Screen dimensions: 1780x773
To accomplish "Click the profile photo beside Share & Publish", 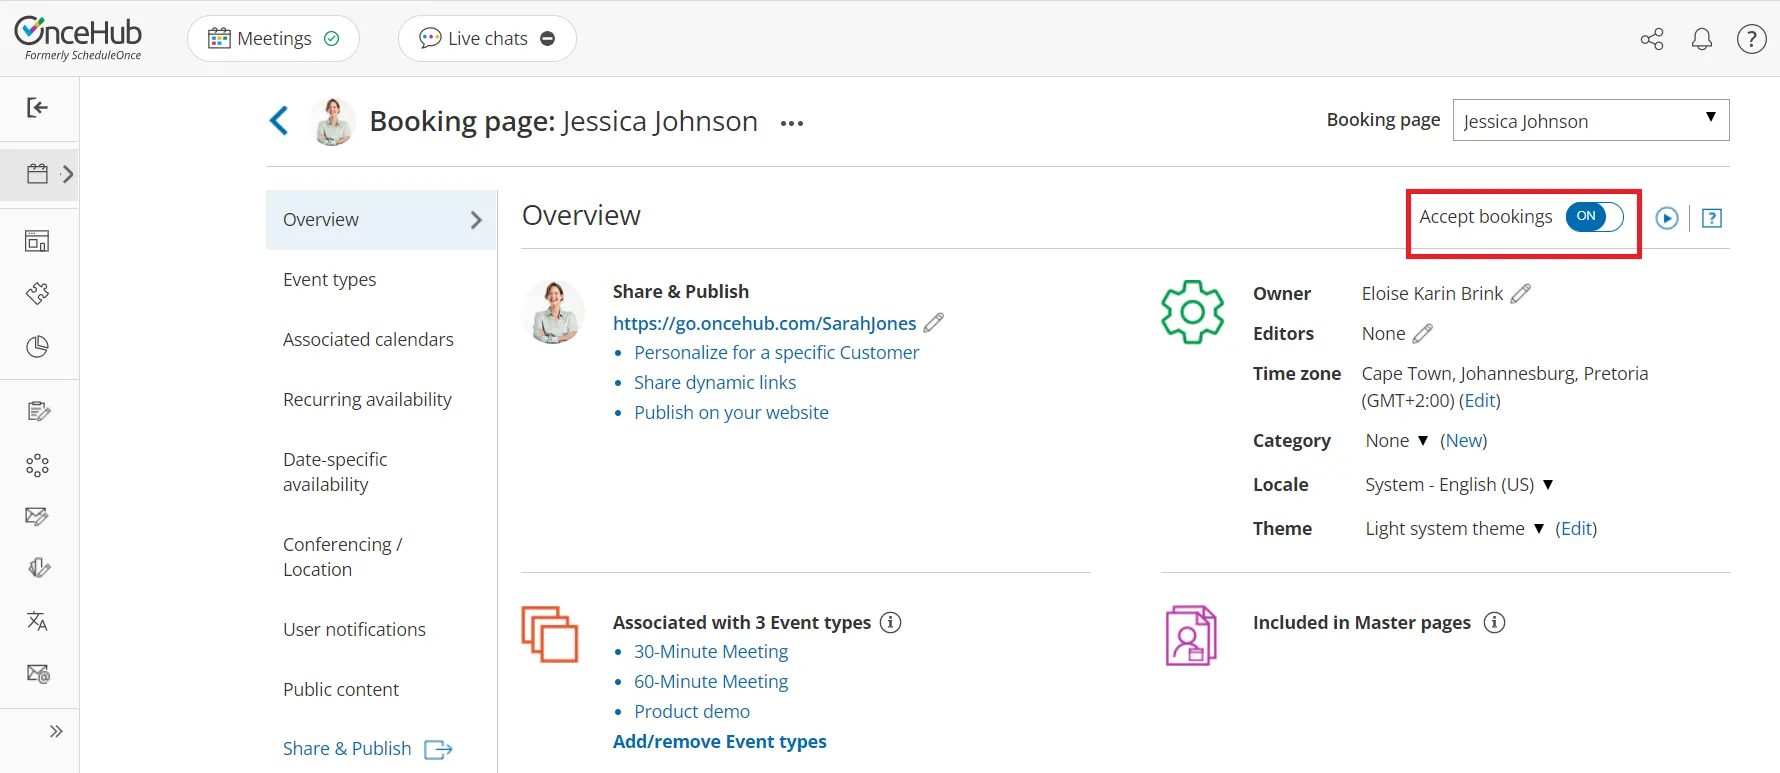I will coord(553,312).
